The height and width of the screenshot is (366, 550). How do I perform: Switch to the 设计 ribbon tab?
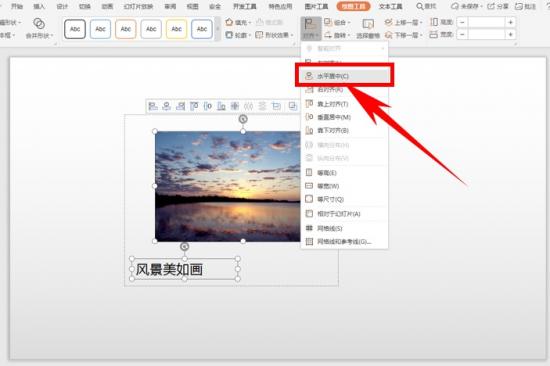coord(62,6)
